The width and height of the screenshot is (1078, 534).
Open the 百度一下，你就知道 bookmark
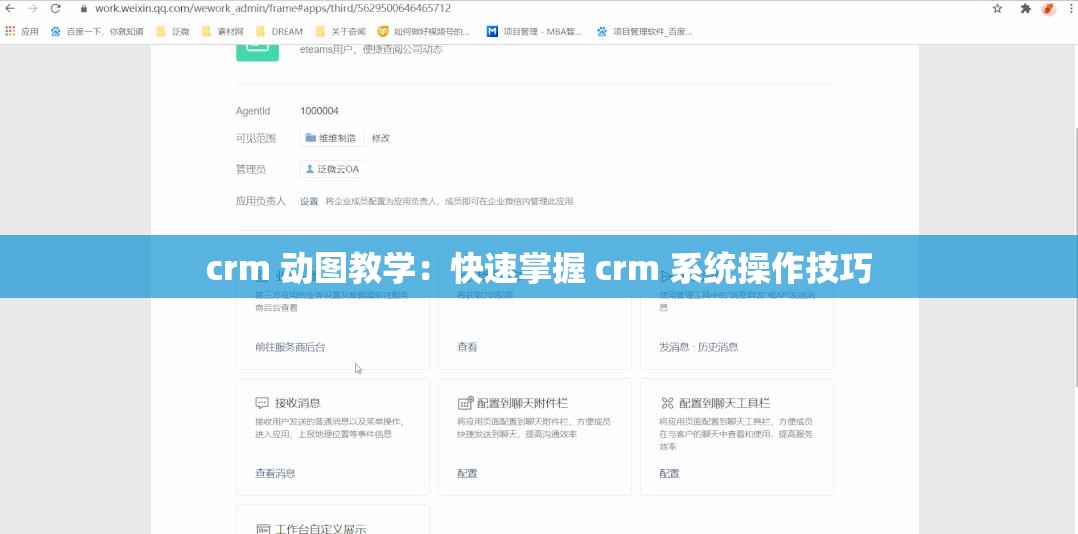[x=97, y=32]
